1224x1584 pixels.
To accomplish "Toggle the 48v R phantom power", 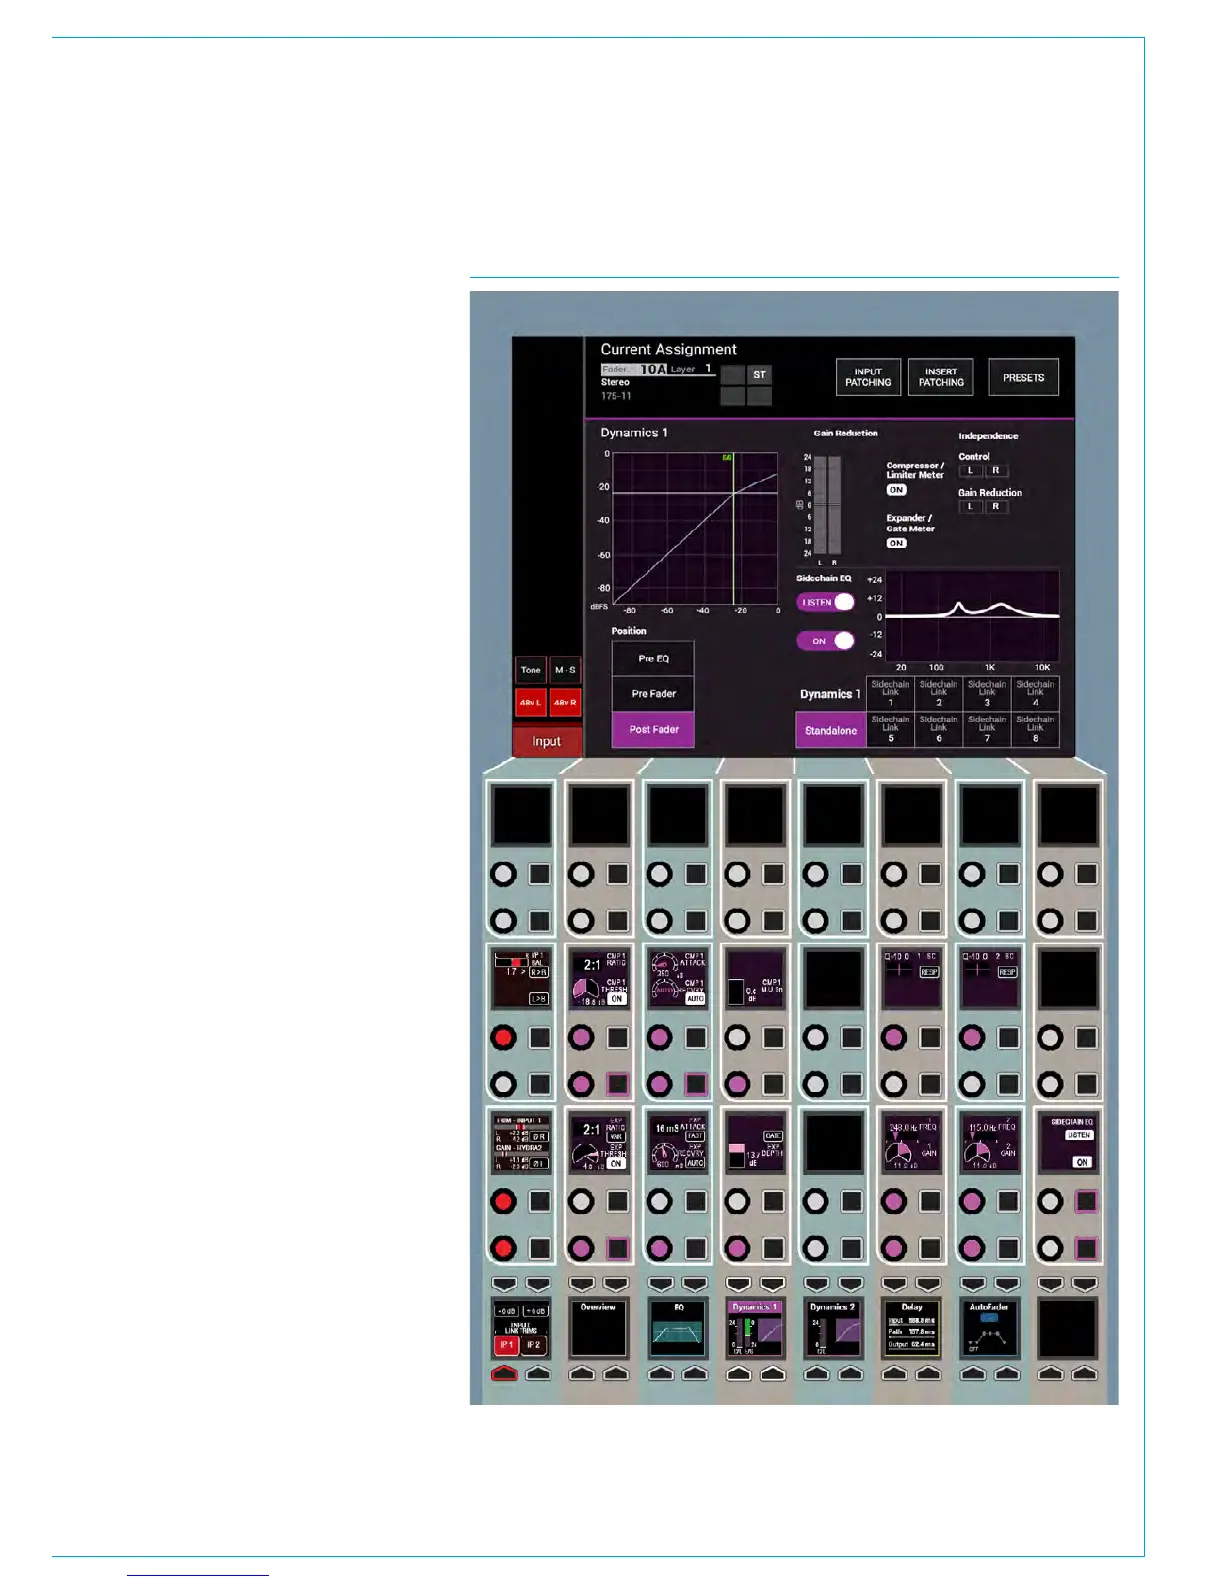I will click(565, 702).
